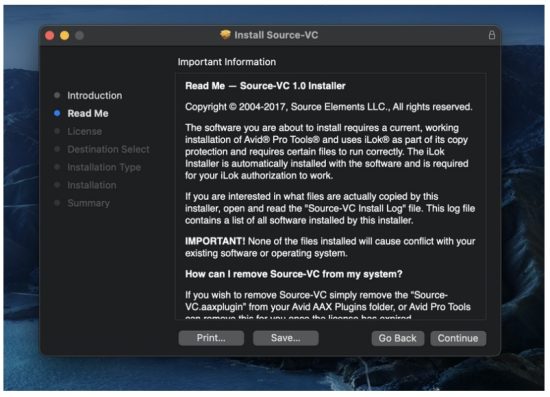This screenshot has width=550, height=397.
Task: Click the Read Me step bullet
Action: point(57,113)
